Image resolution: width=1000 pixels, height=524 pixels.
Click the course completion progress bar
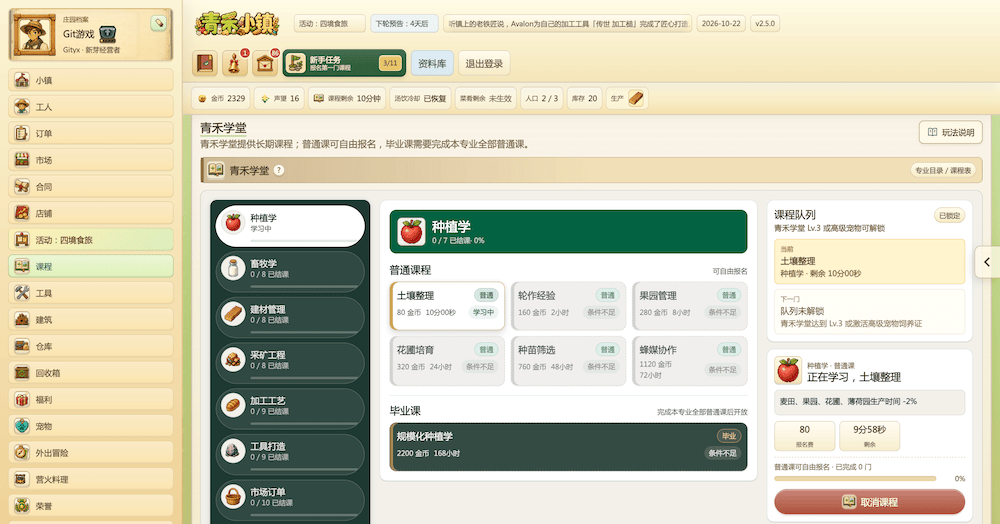click(855, 478)
